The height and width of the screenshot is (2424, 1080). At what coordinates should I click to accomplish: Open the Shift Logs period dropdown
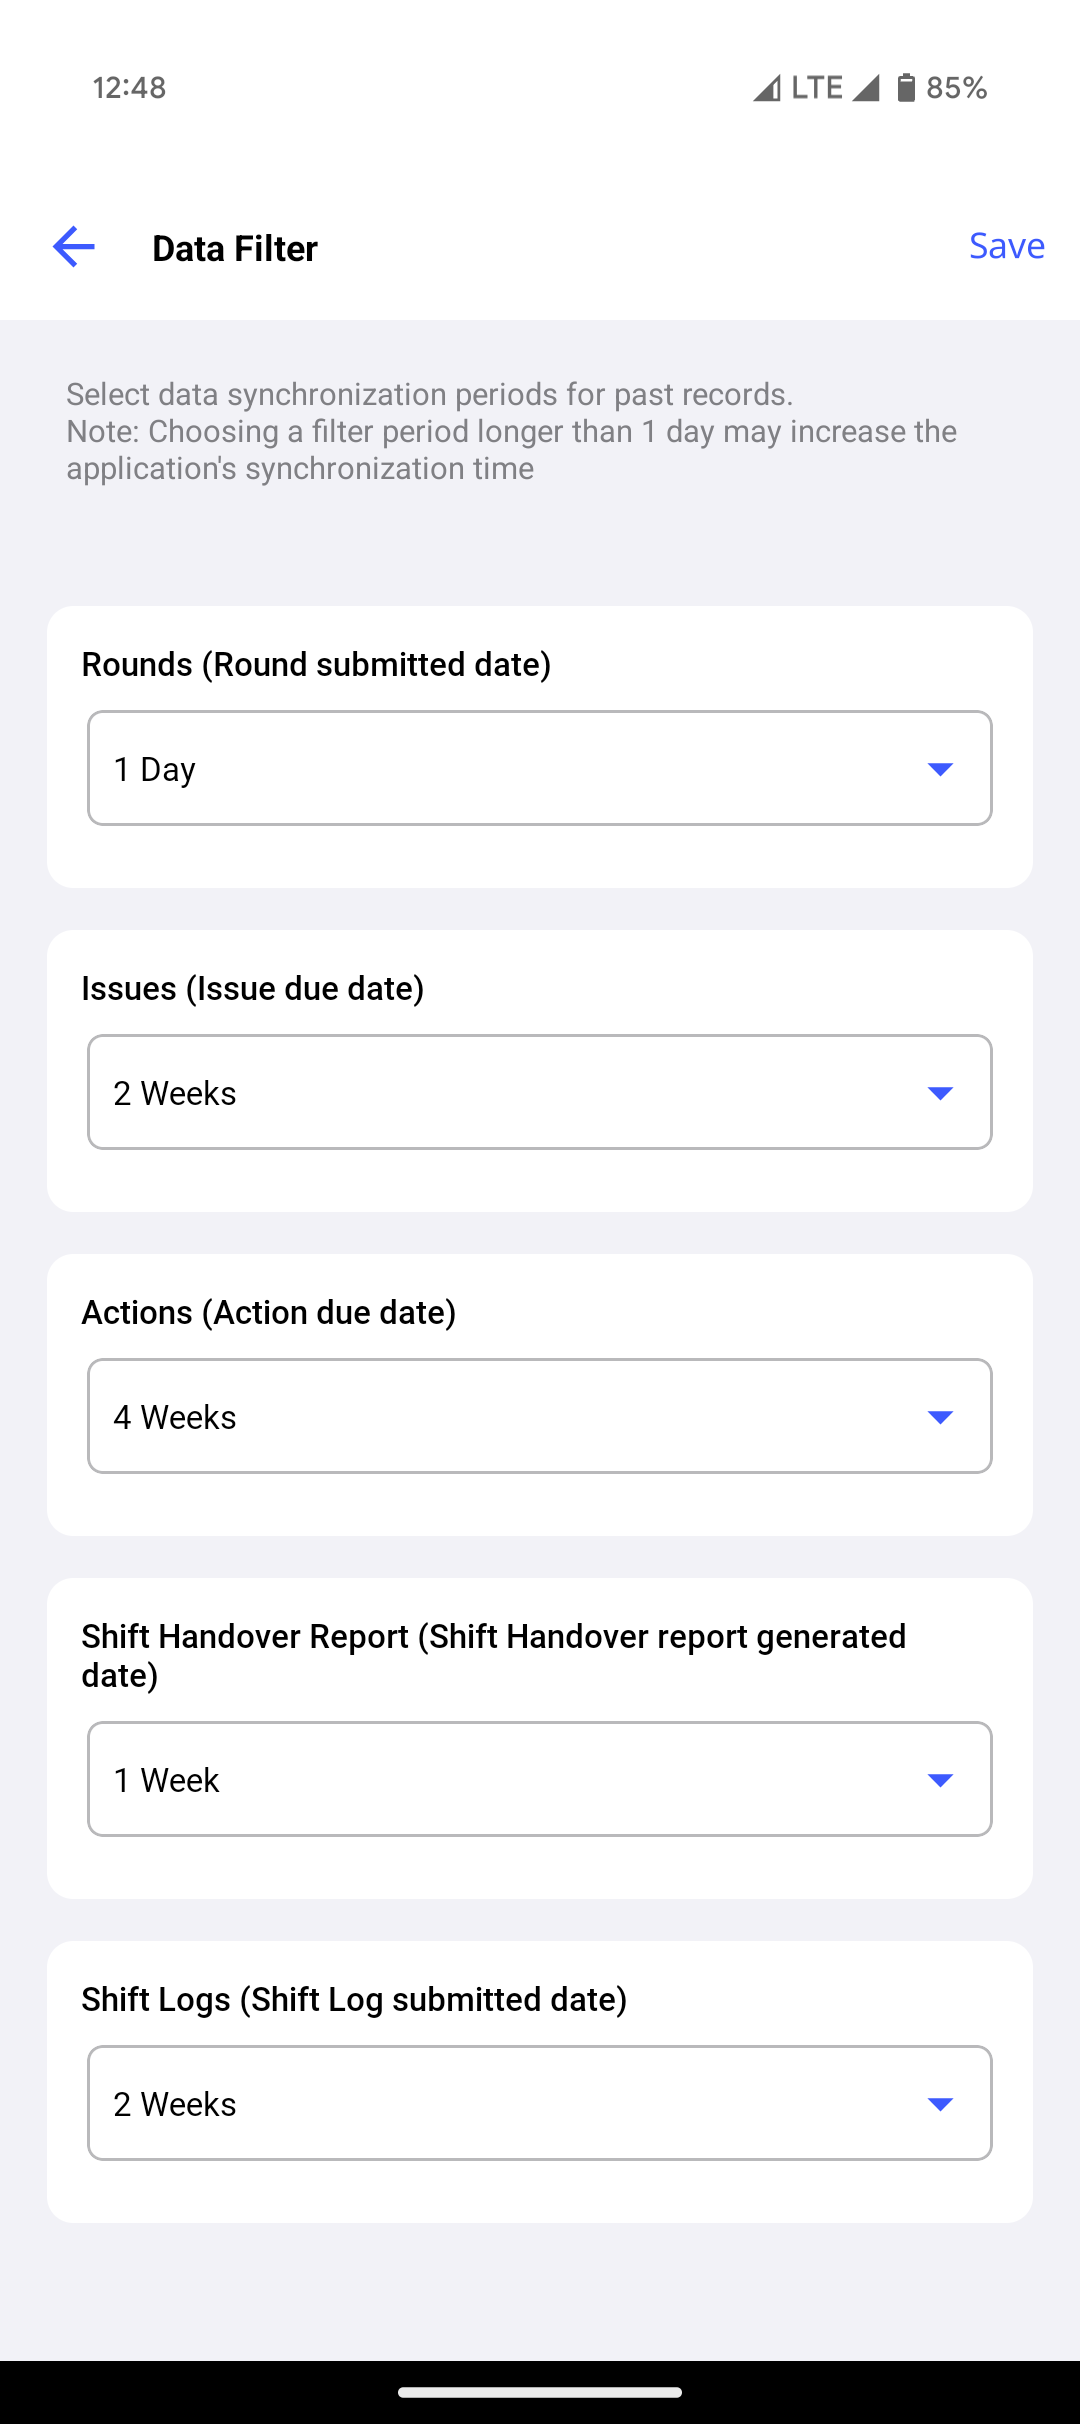click(x=540, y=2103)
